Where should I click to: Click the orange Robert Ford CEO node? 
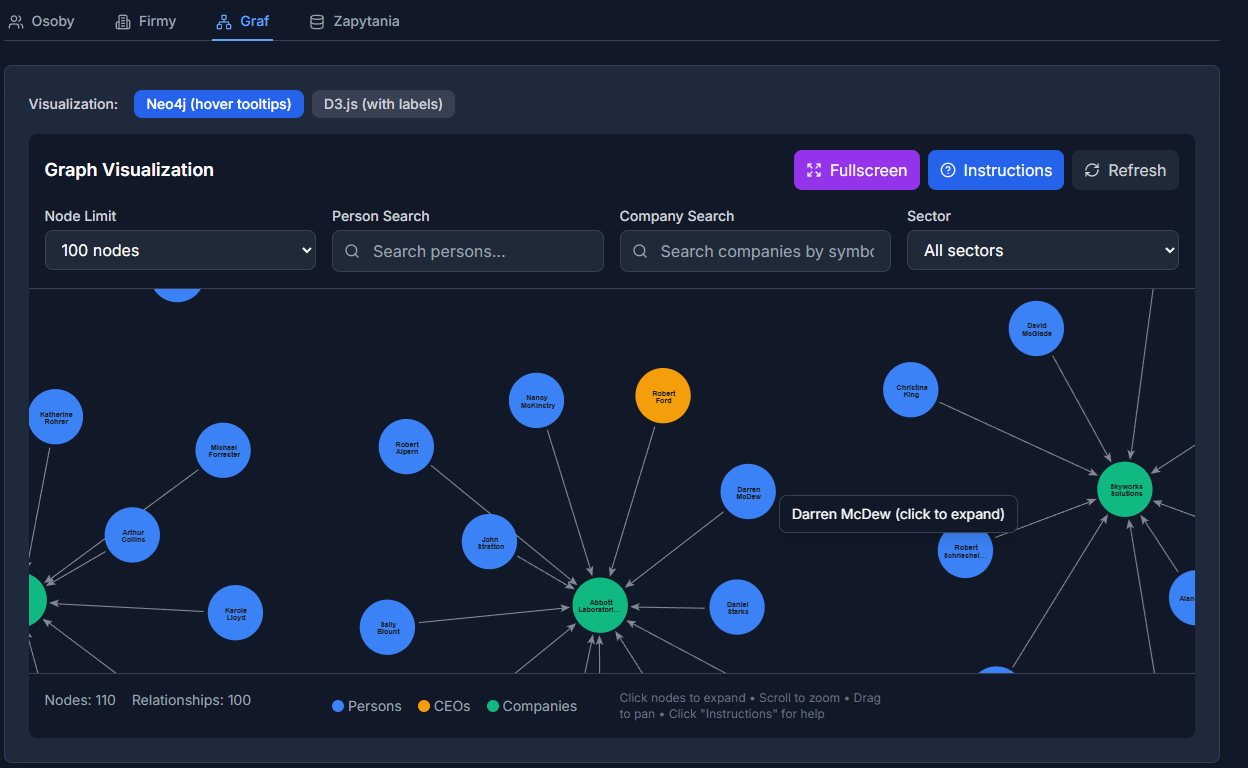663,397
